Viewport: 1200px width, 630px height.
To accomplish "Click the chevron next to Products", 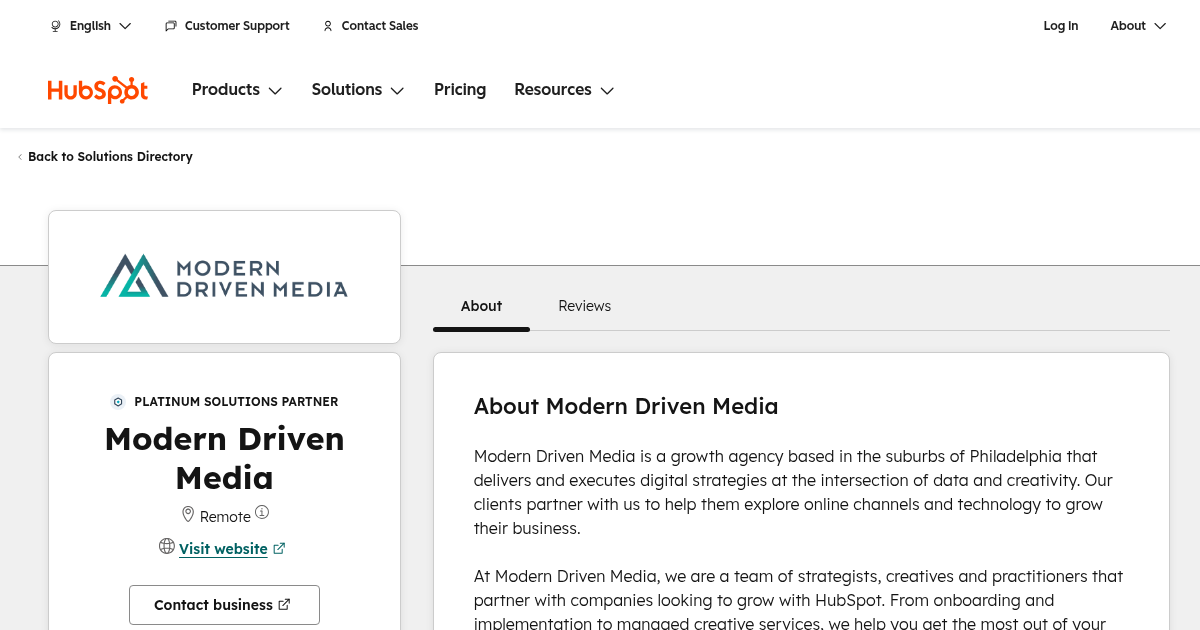I will click(275, 91).
